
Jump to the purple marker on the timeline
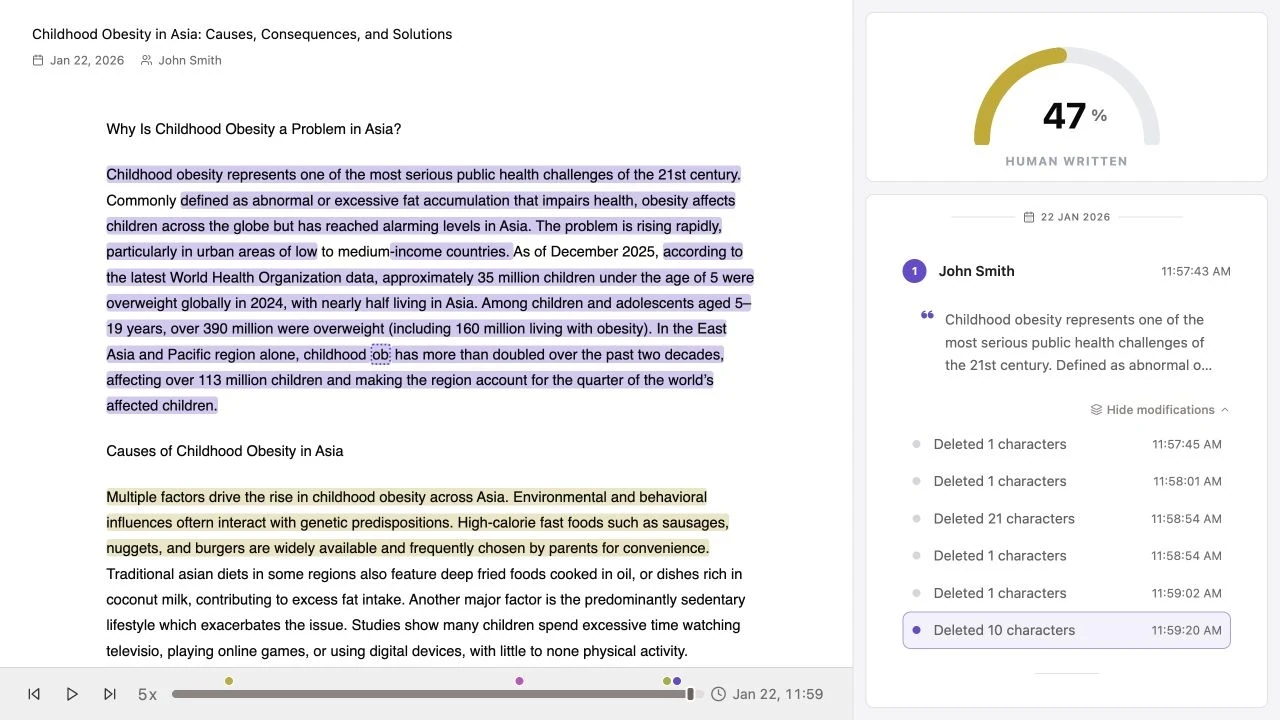(677, 681)
